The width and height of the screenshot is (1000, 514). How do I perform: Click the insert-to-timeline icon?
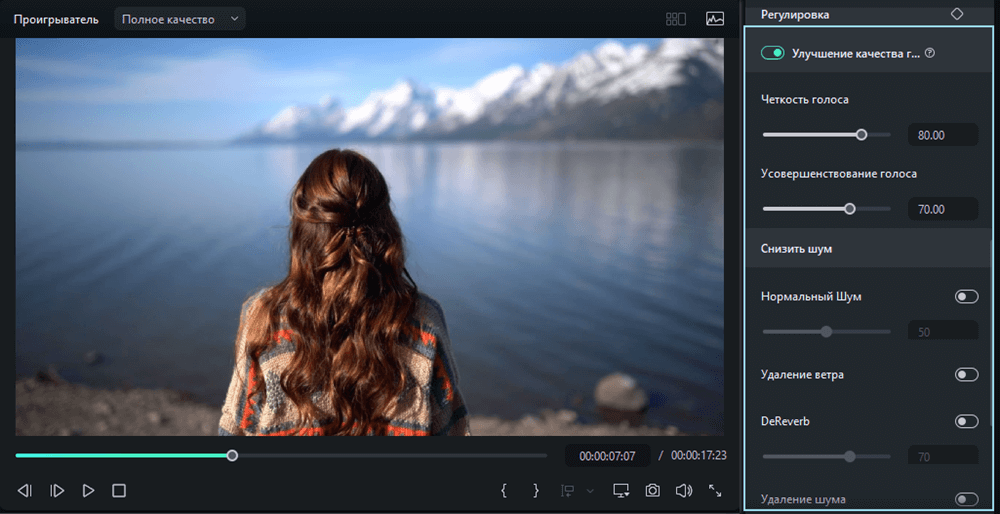click(568, 490)
